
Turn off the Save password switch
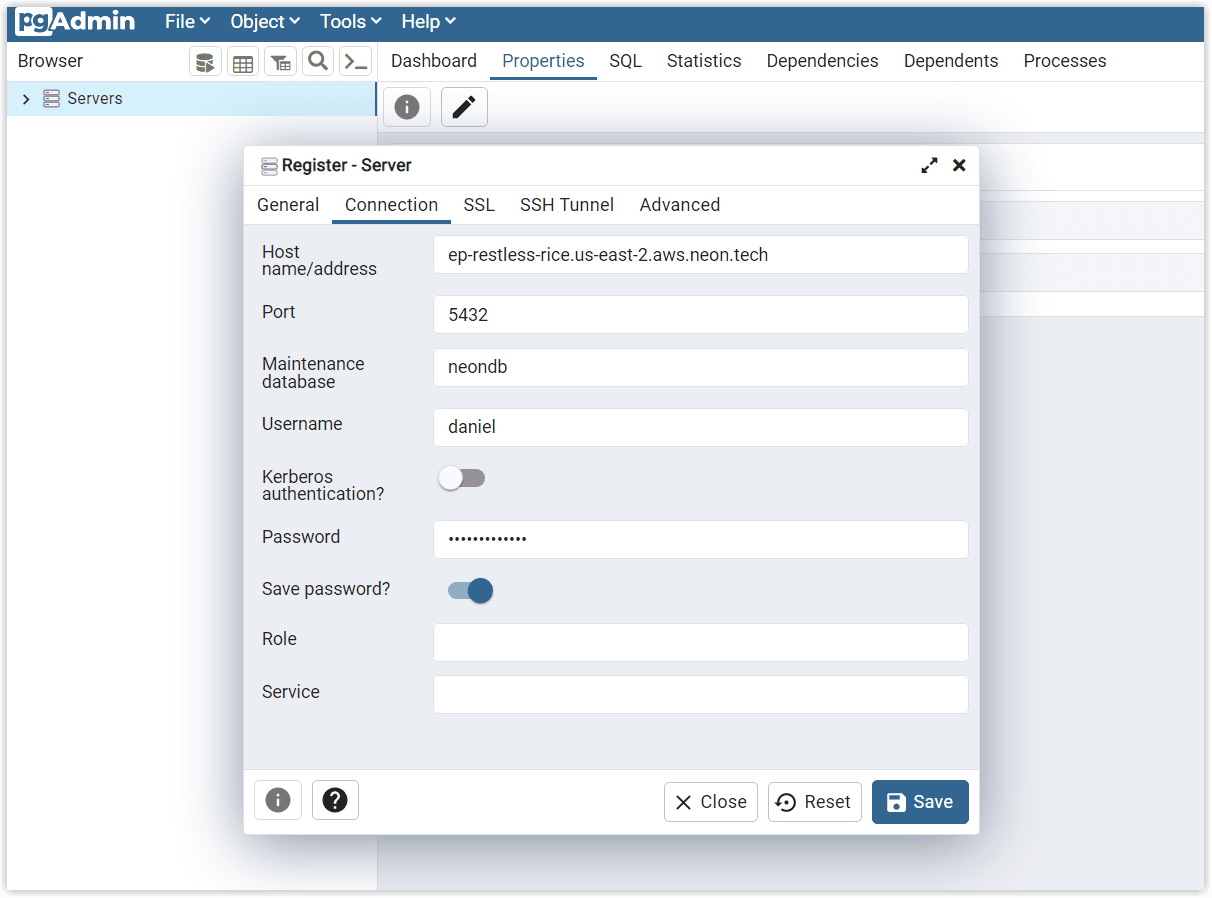pos(470,591)
